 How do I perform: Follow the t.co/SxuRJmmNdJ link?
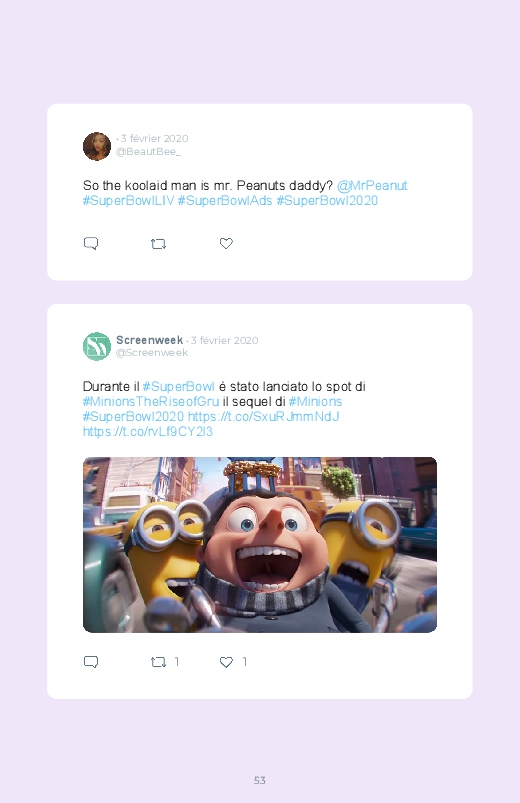tap(263, 416)
